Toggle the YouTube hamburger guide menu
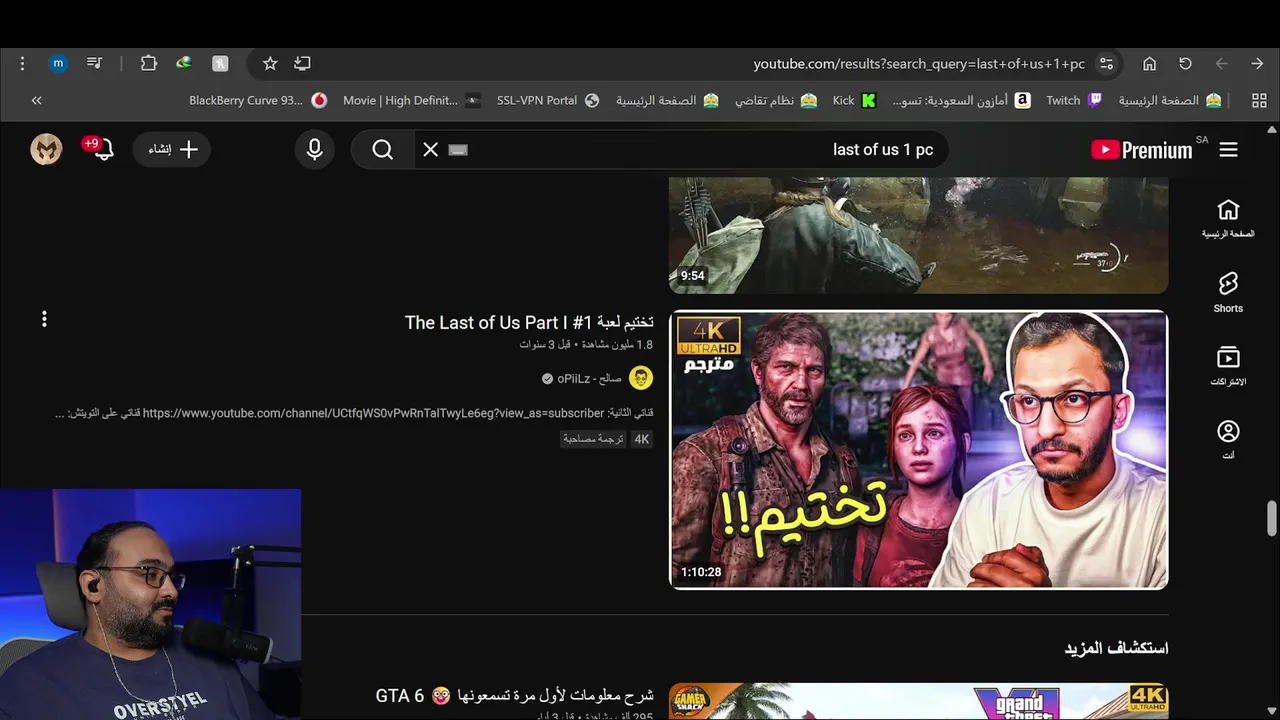Viewport: 1280px width, 720px height. click(x=1229, y=149)
